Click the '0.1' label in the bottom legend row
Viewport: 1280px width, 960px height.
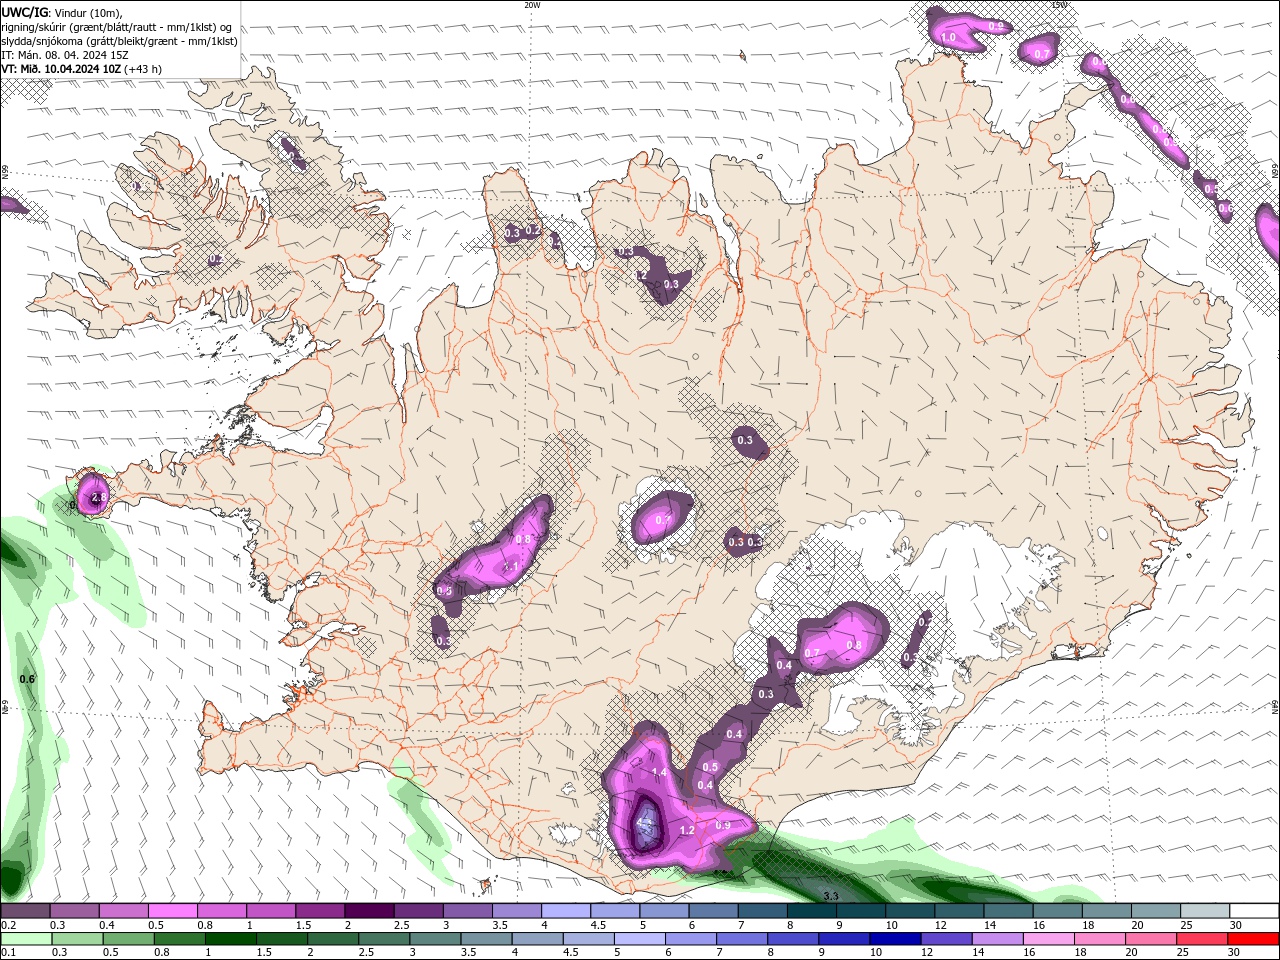[8, 953]
